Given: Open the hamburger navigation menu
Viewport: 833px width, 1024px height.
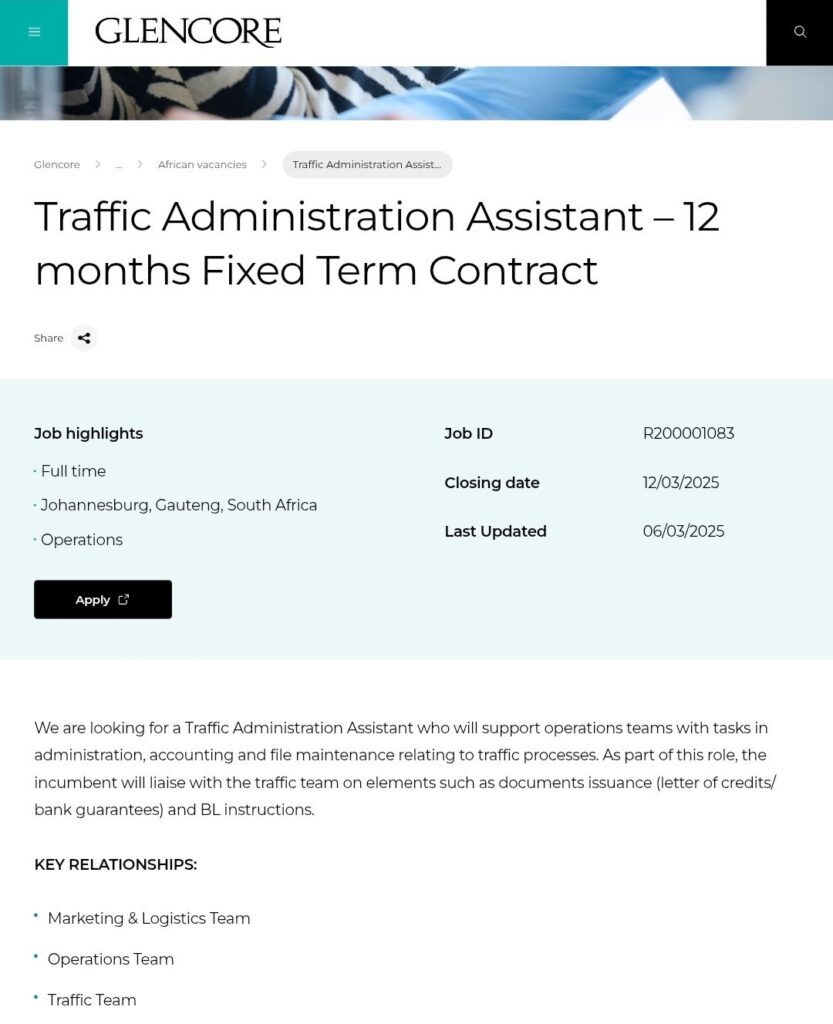Looking at the screenshot, I should 34,32.
